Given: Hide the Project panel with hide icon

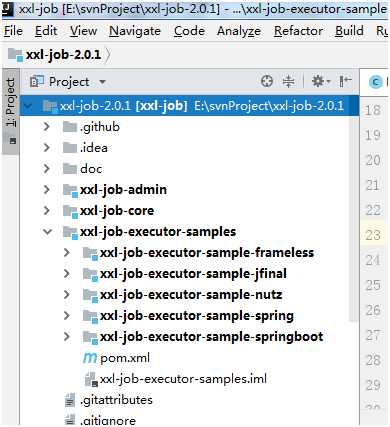Looking at the screenshot, I should tap(345, 81).
